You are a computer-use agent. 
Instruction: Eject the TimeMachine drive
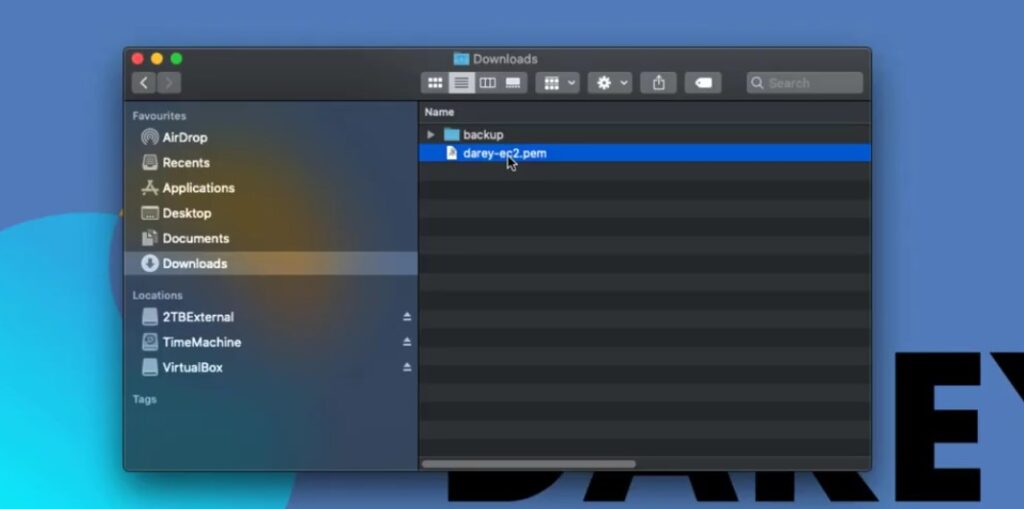(407, 342)
